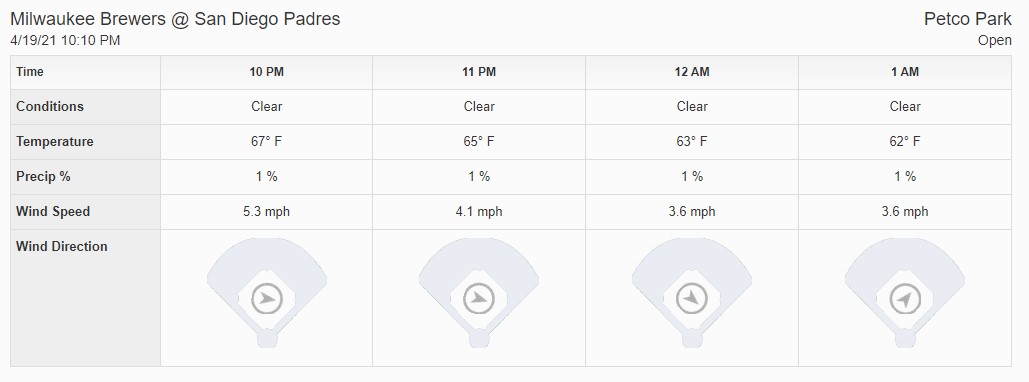Click the 62° F temperature cell
Viewport: 1029px width, 382px height.
click(x=905, y=142)
